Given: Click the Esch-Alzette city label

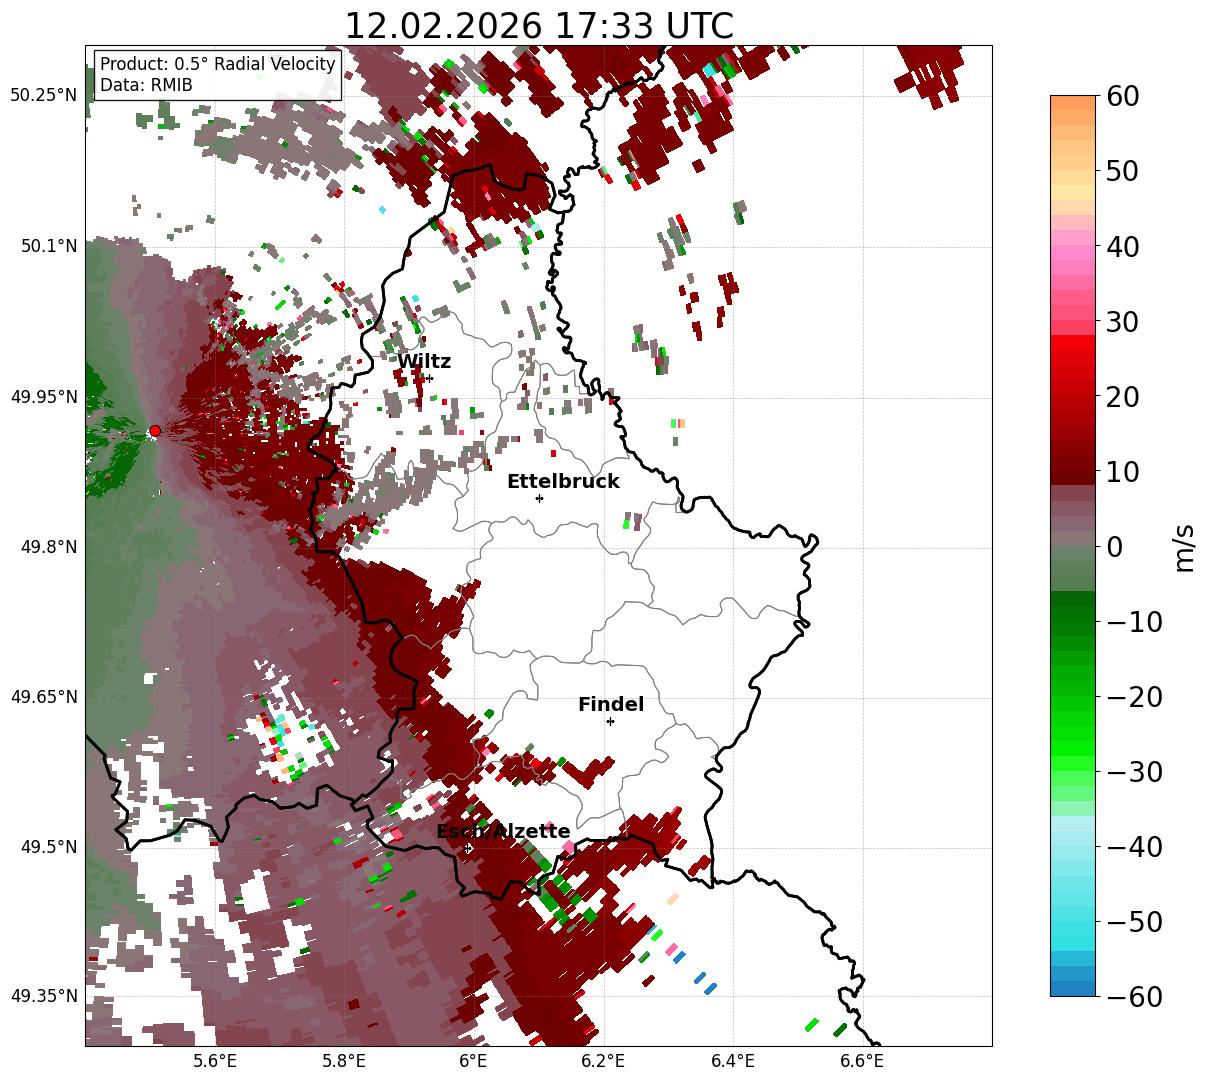Looking at the screenshot, I should click(503, 831).
